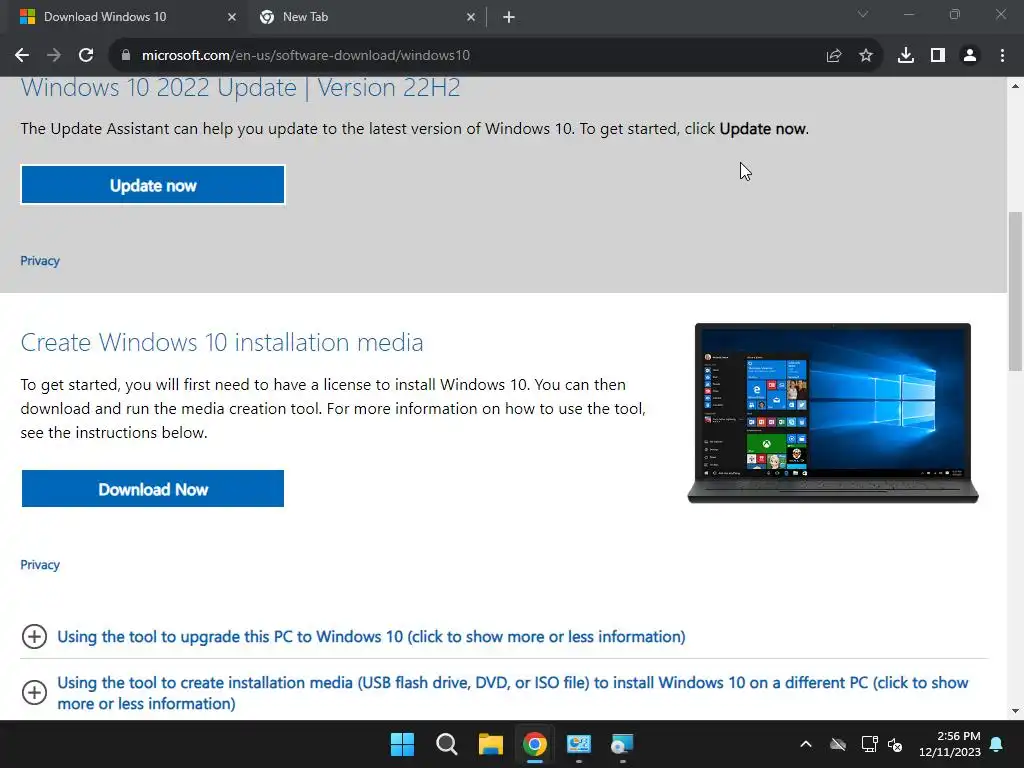Screen dimensions: 1024x768
Task: Expand upgrade this PC section plus icon
Action: click(34, 637)
